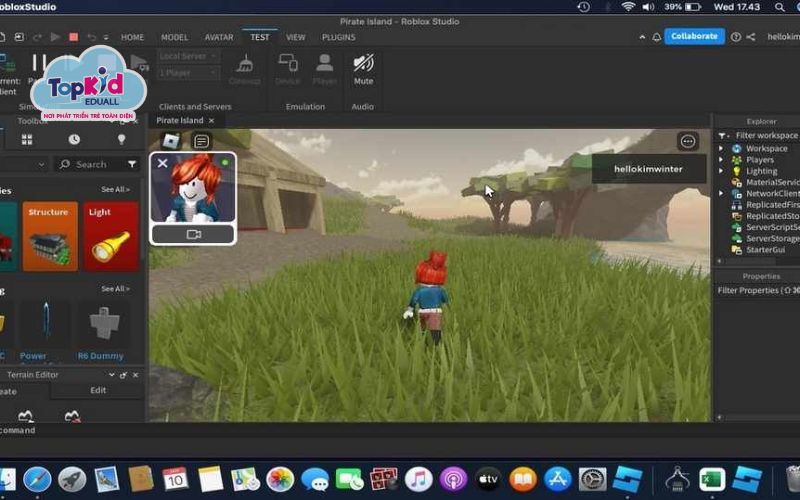This screenshot has height=500, width=800.
Task: Close the Terrain Editor panel
Action: (135, 375)
